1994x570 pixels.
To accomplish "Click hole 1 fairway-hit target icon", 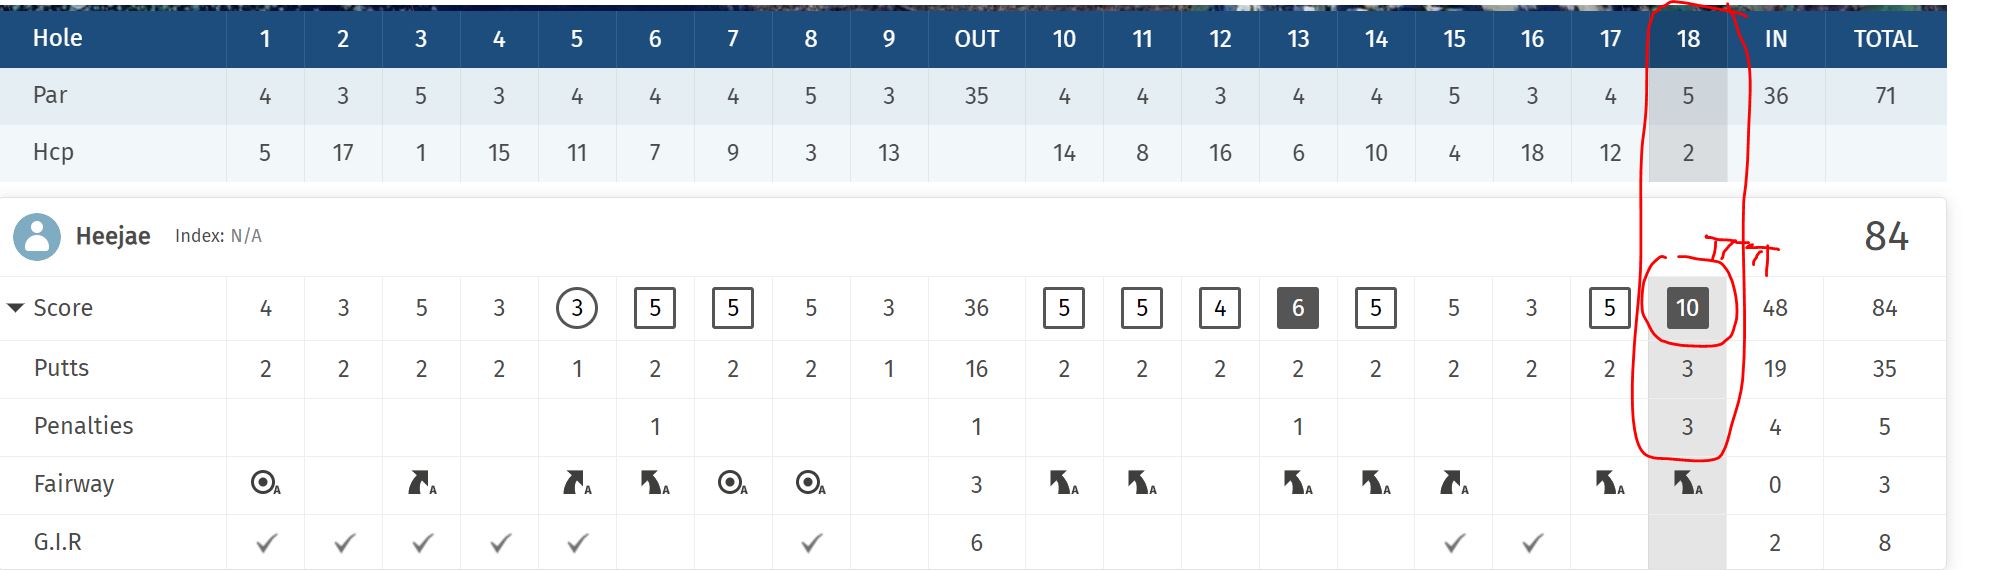I will click(264, 484).
